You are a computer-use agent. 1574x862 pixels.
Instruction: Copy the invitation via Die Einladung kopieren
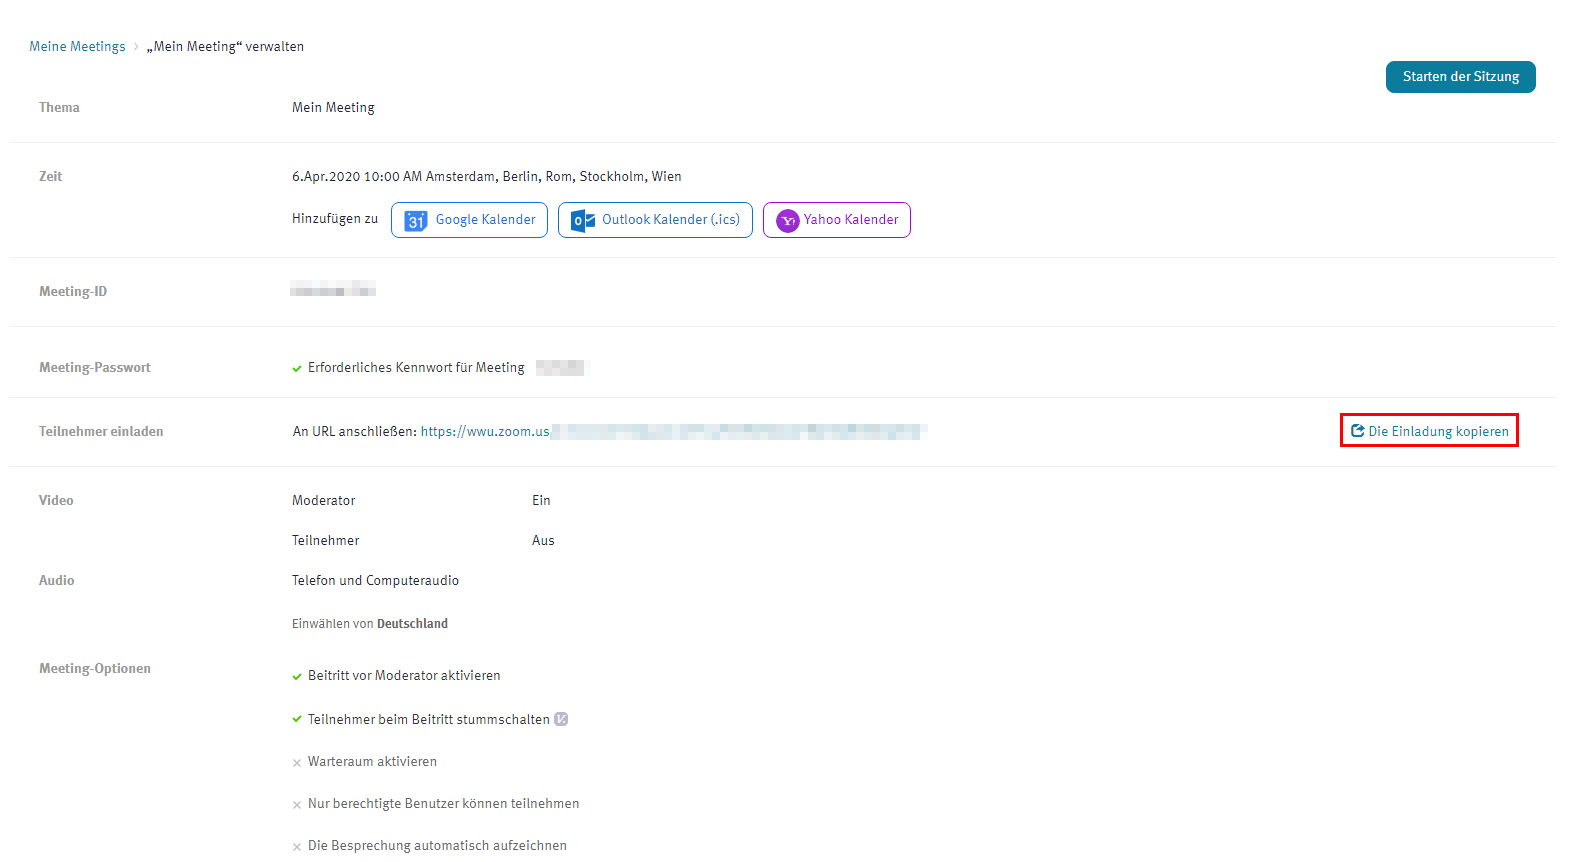pyautogui.click(x=1430, y=431)
